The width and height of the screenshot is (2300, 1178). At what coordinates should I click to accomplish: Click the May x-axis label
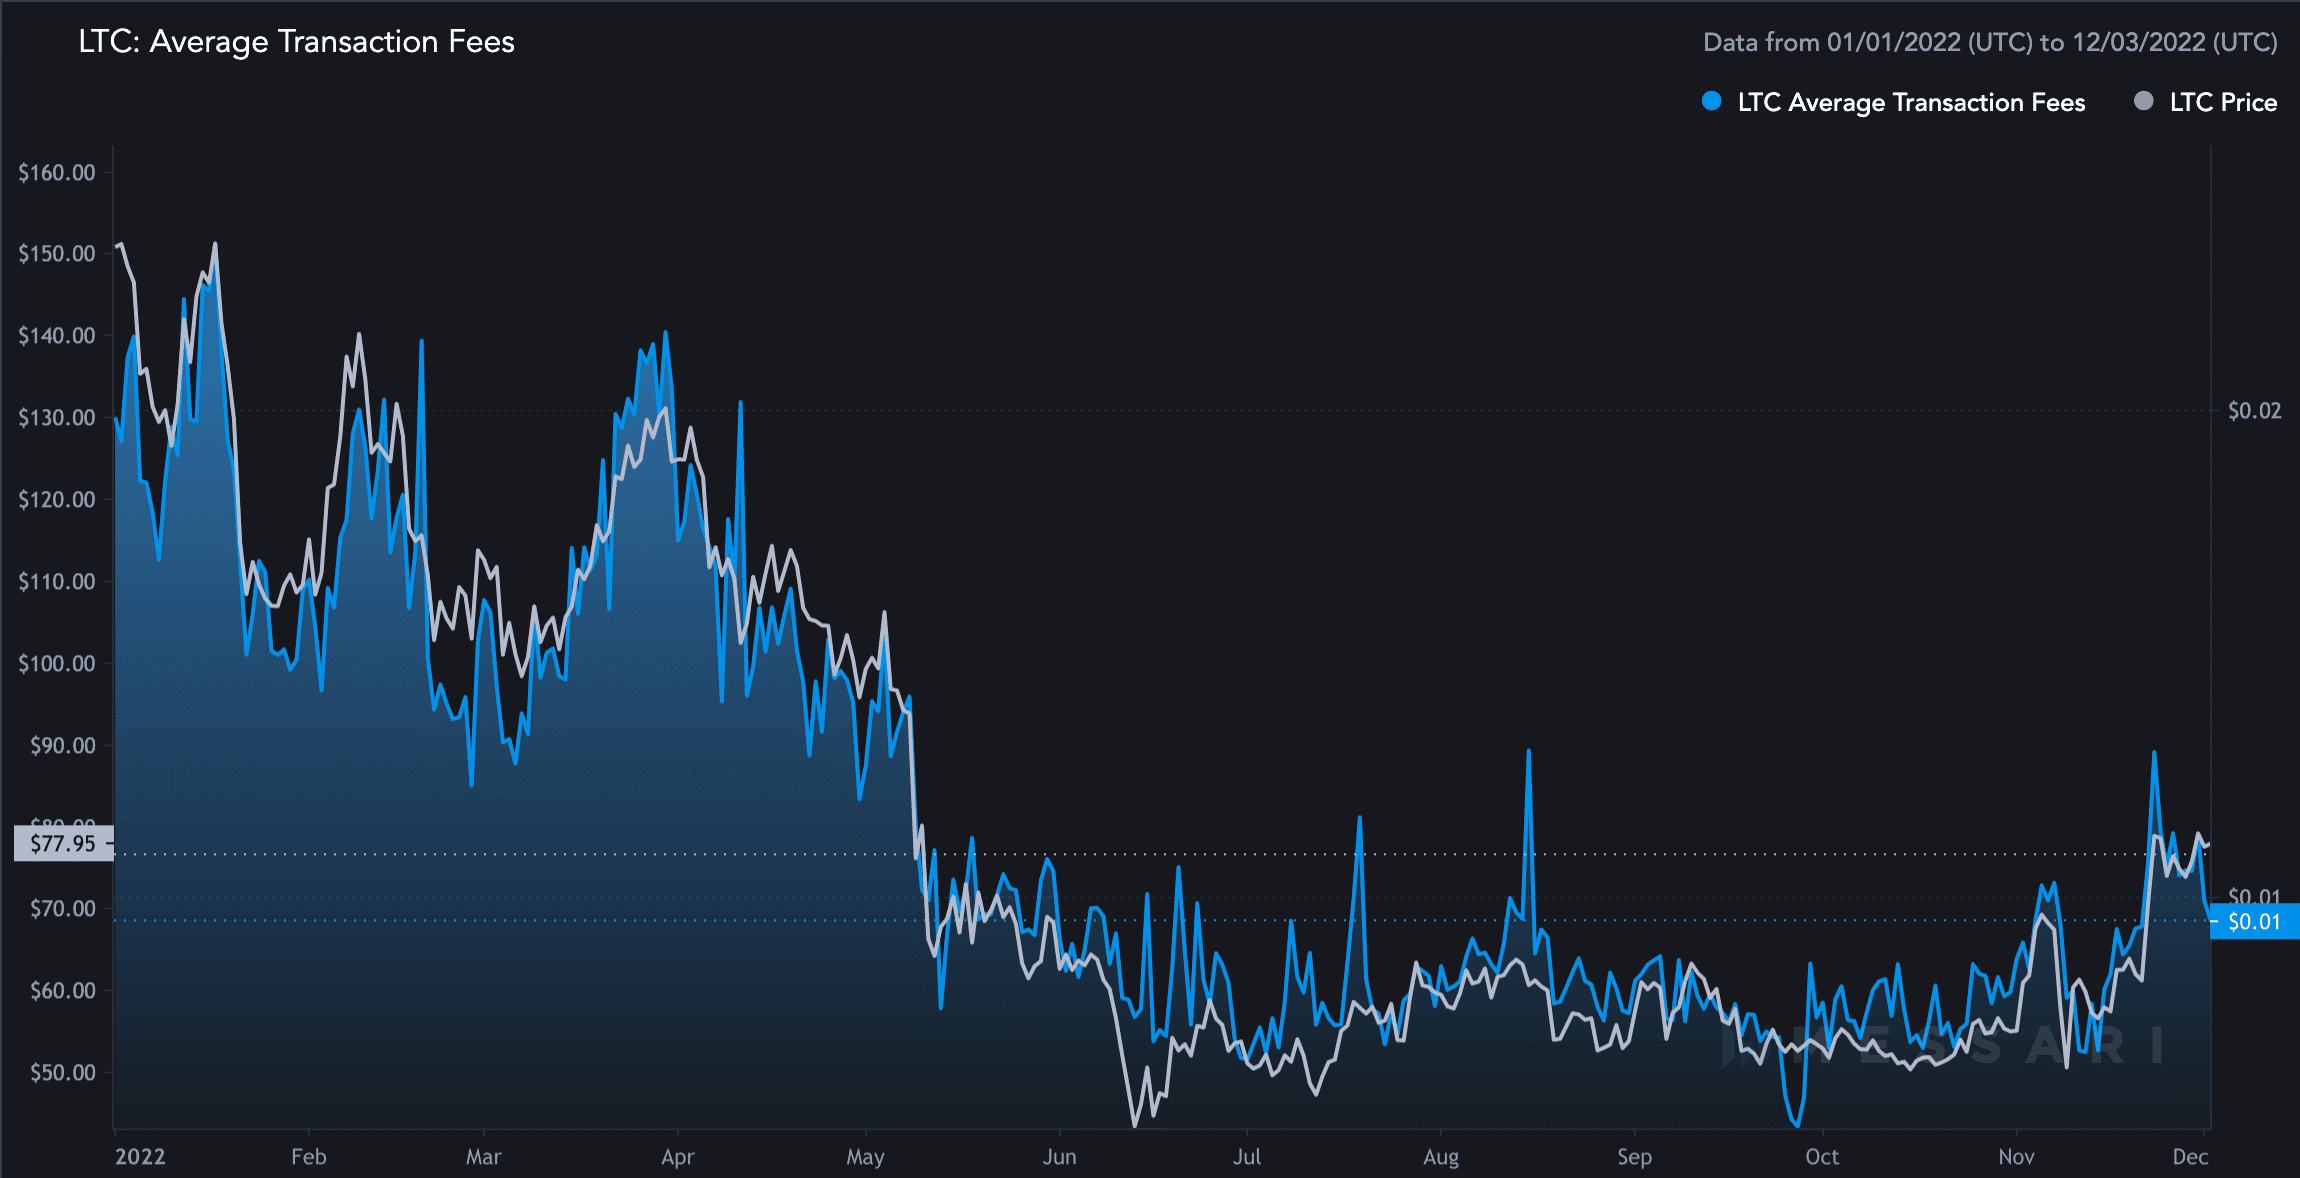pos(866,1157)
